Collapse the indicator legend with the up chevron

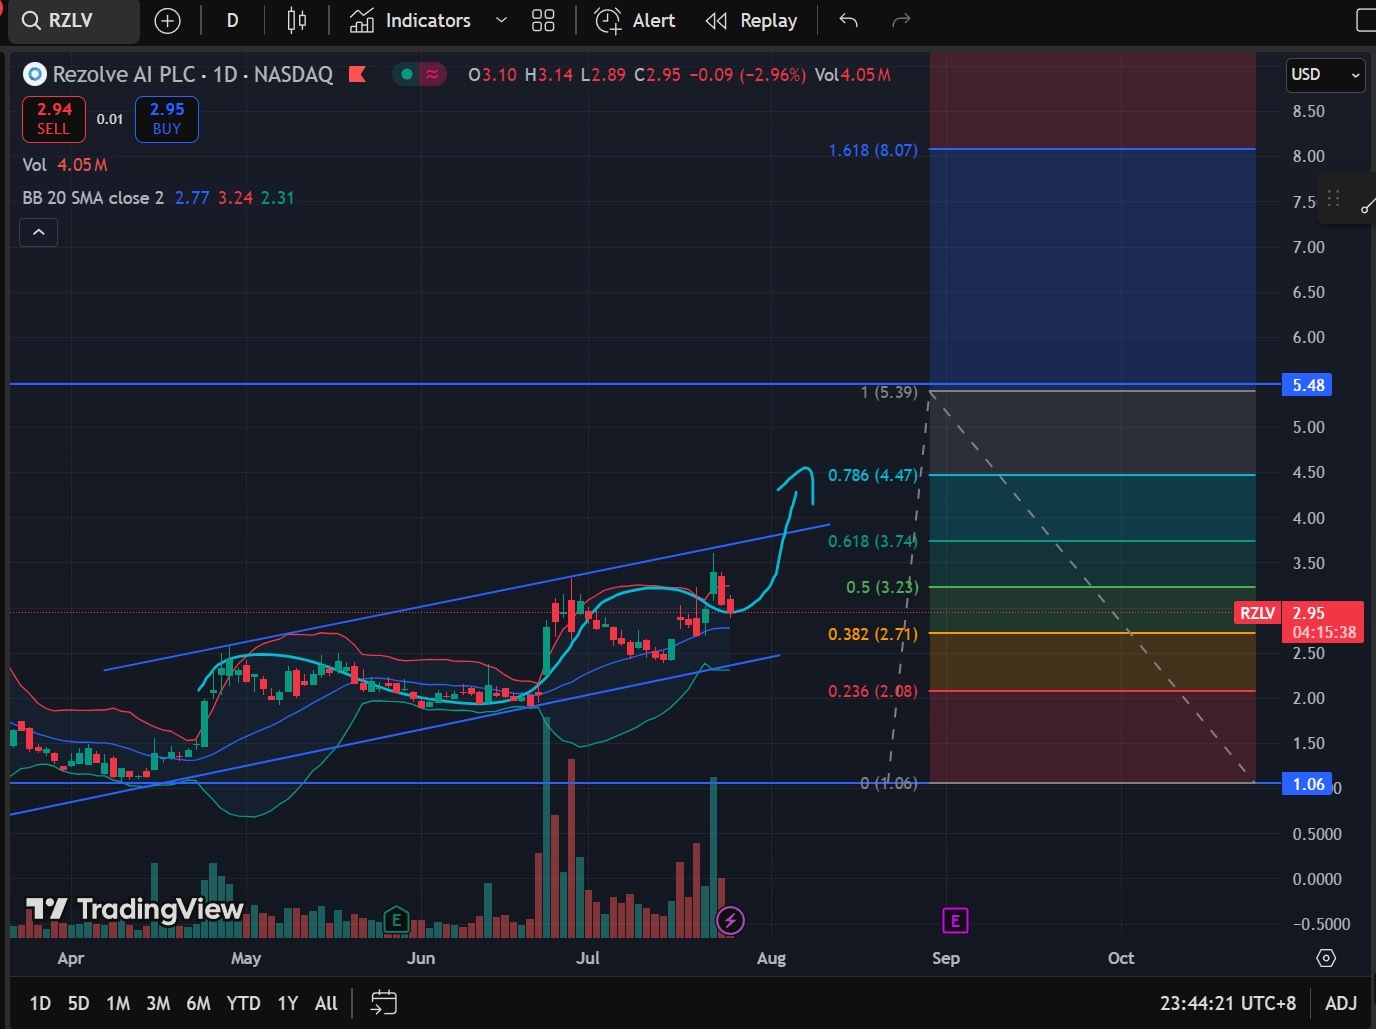(38, 232)
